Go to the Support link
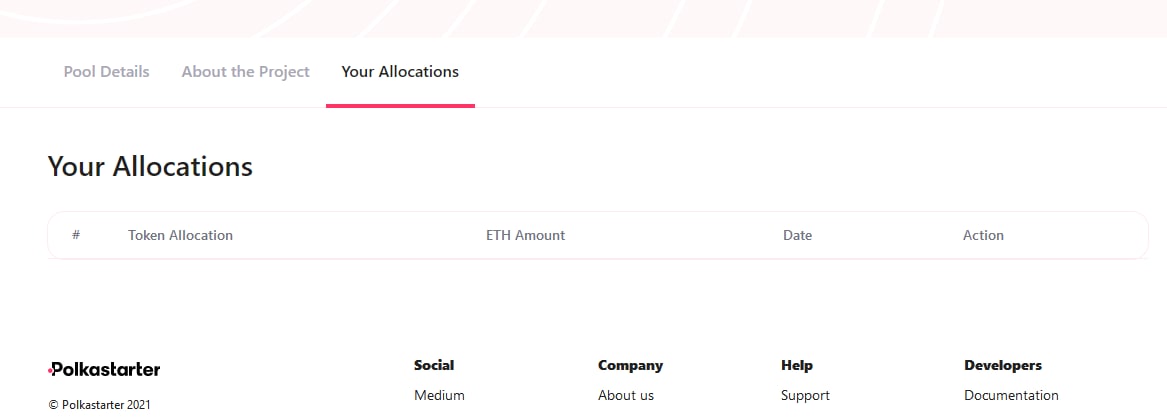The width and height of the screenshot is (1167, 417). (x=805, y=395)
